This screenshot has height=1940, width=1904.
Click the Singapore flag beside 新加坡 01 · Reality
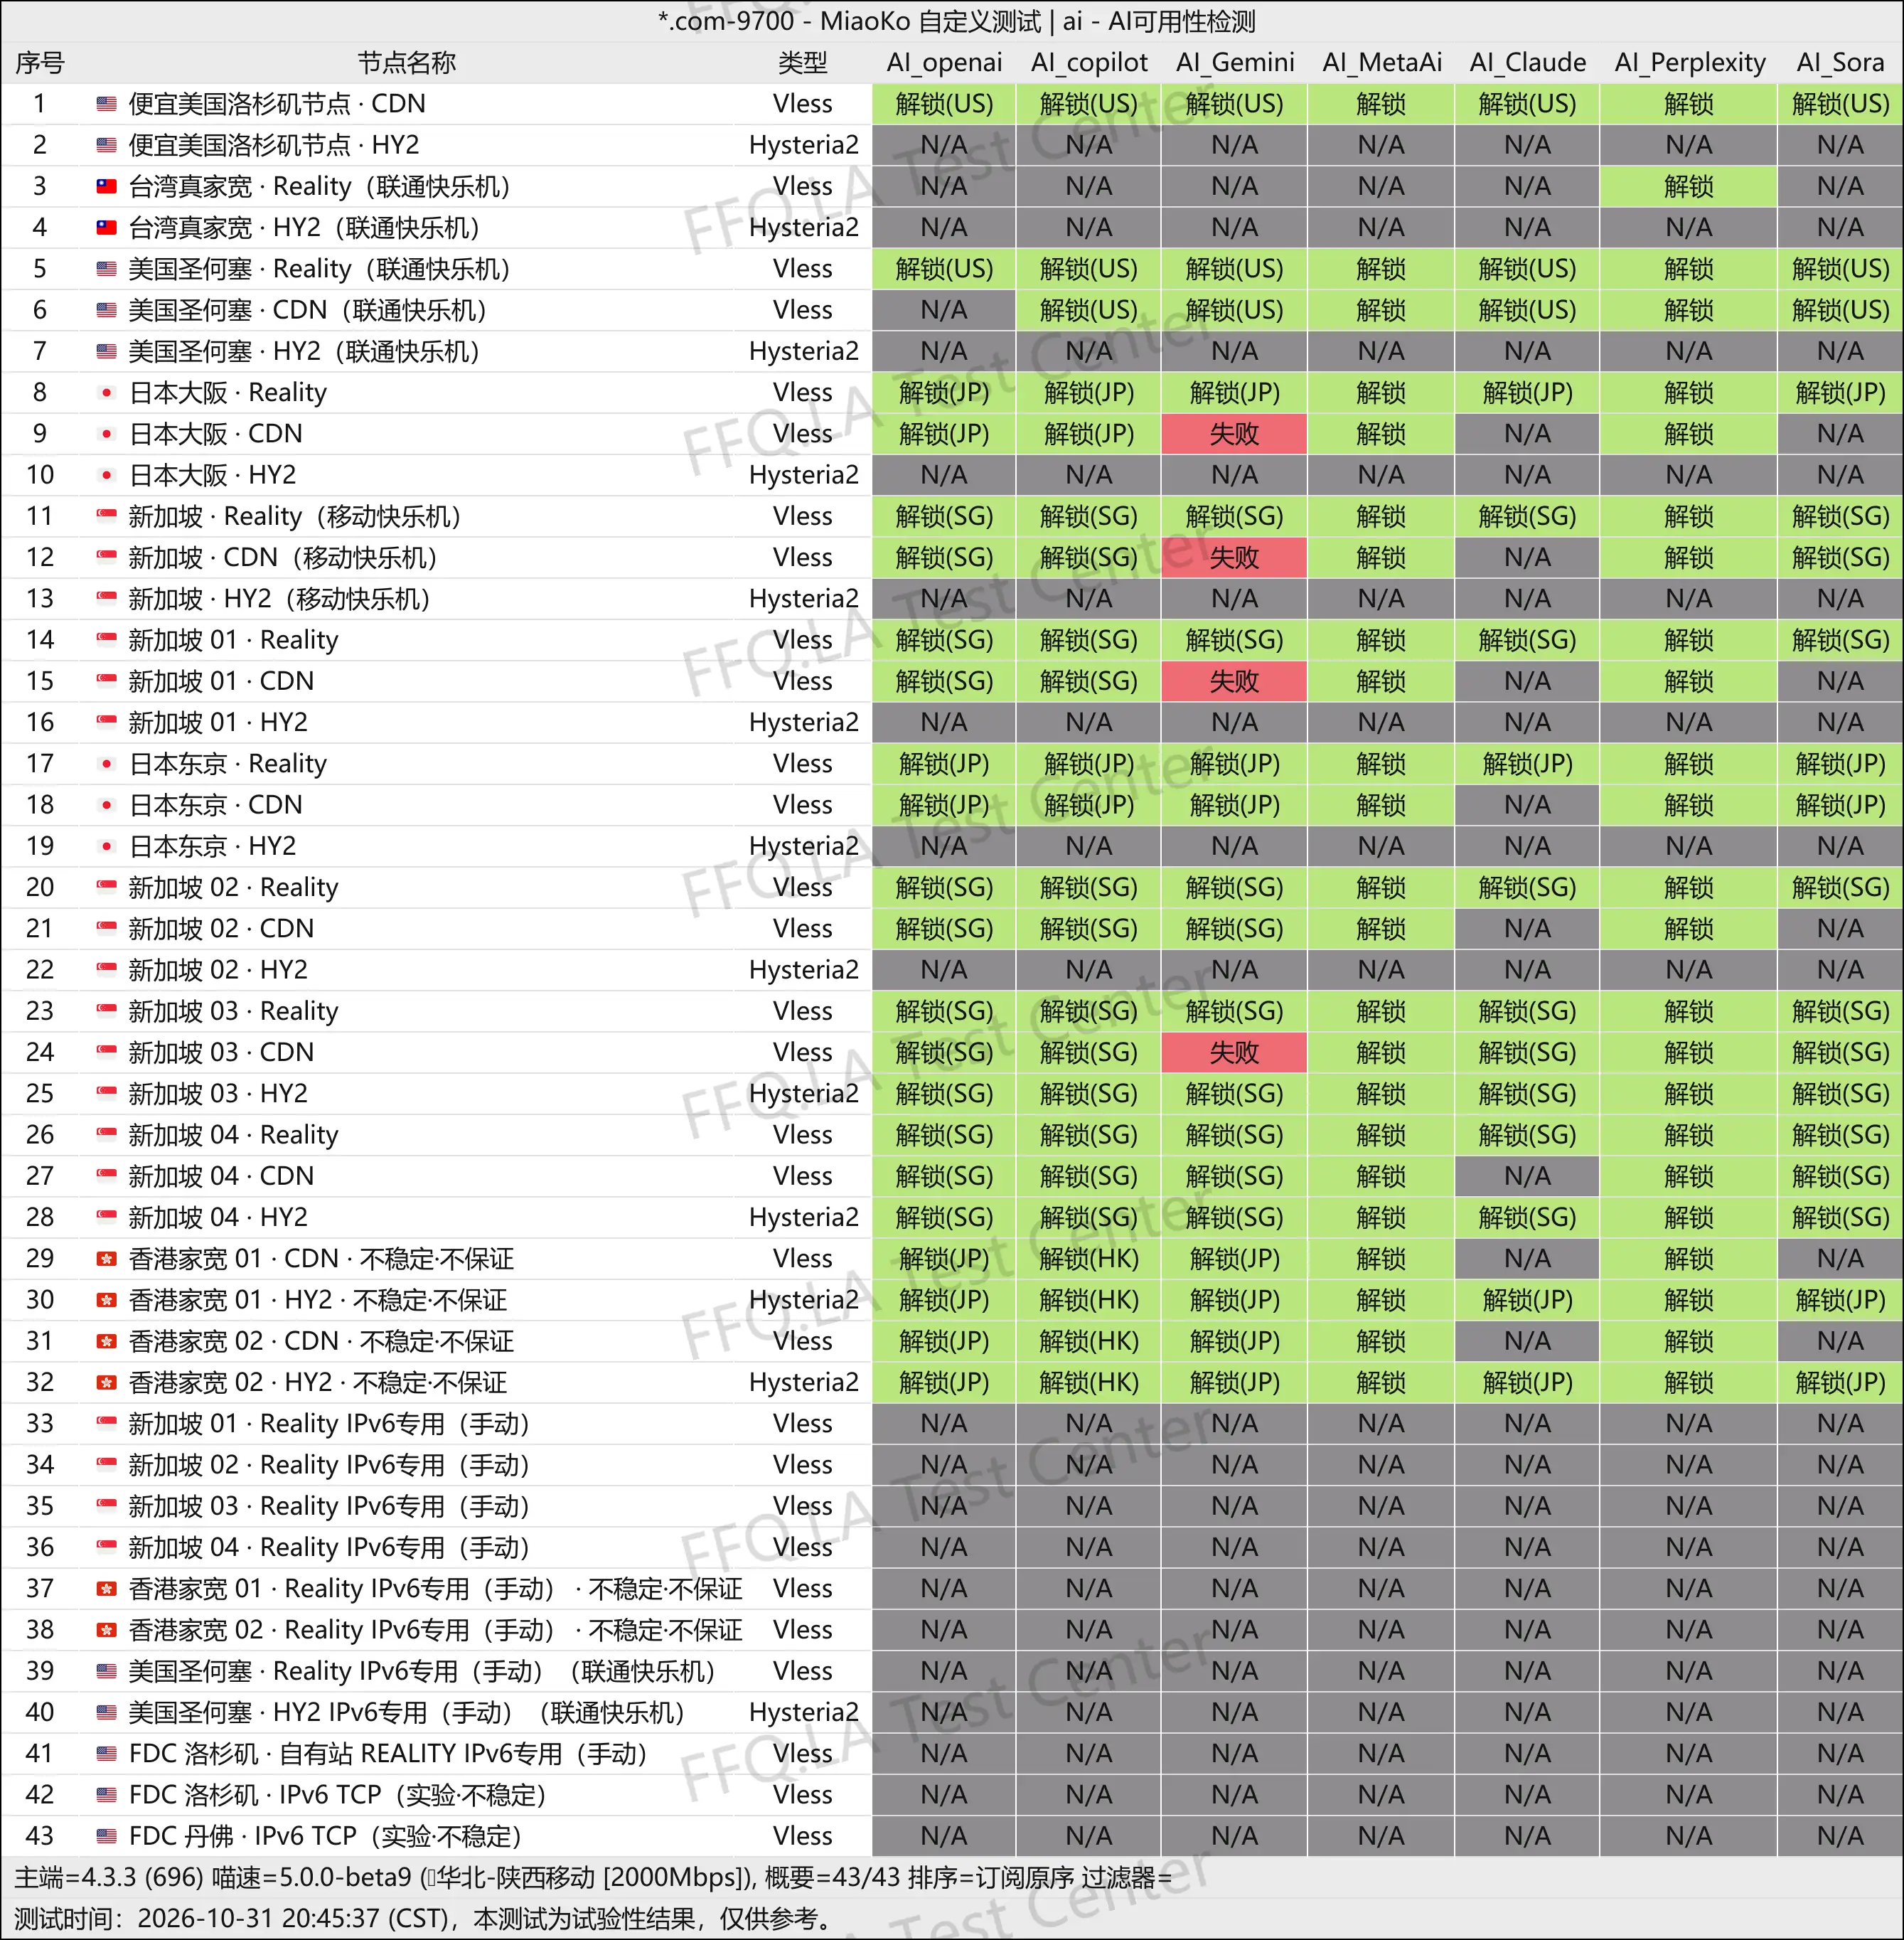[106, 640]
